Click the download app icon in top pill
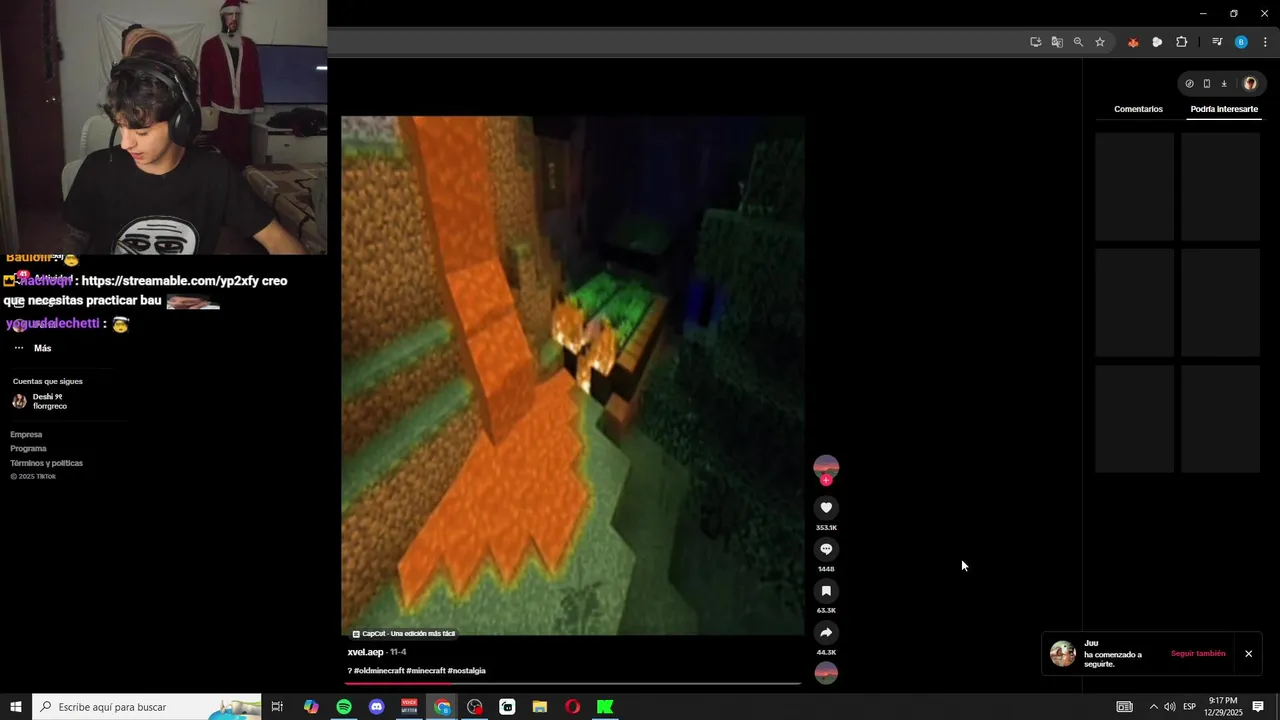This screenshot has height=720, width=1280. pos(1224,84)
